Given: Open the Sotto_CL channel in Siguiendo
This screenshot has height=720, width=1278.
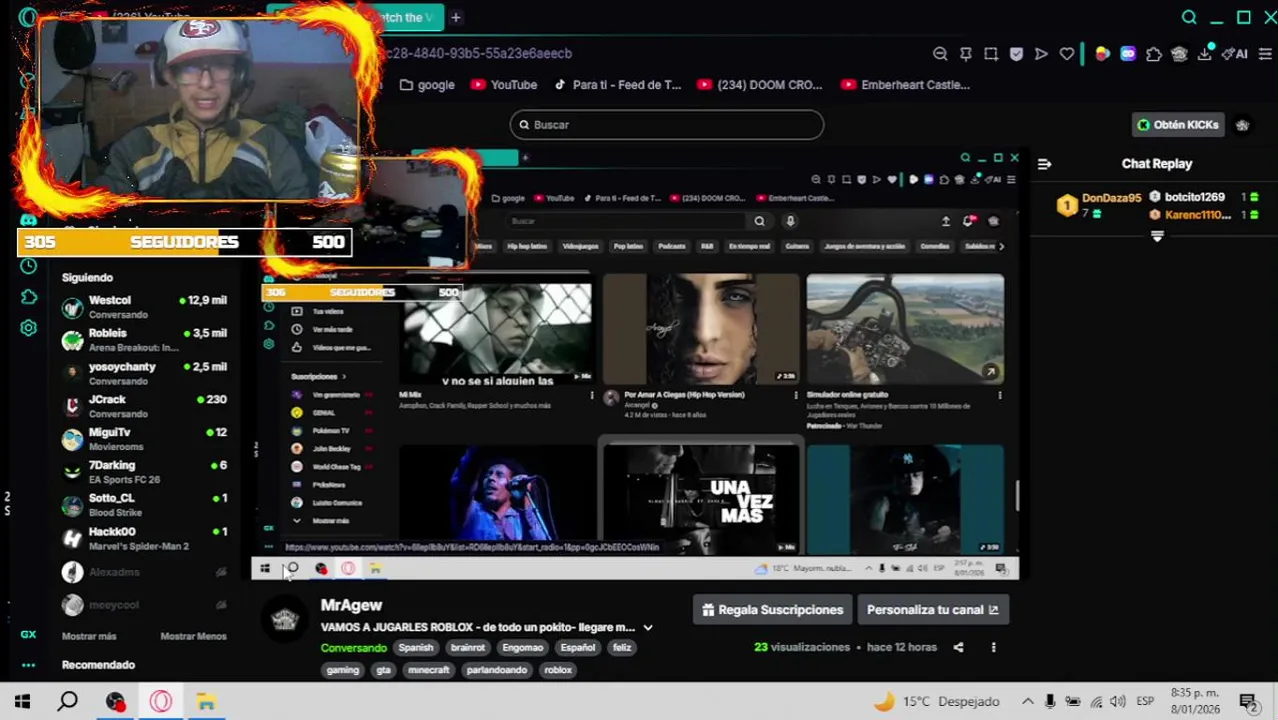Looking at the screenshot, I should click(144, 505).
